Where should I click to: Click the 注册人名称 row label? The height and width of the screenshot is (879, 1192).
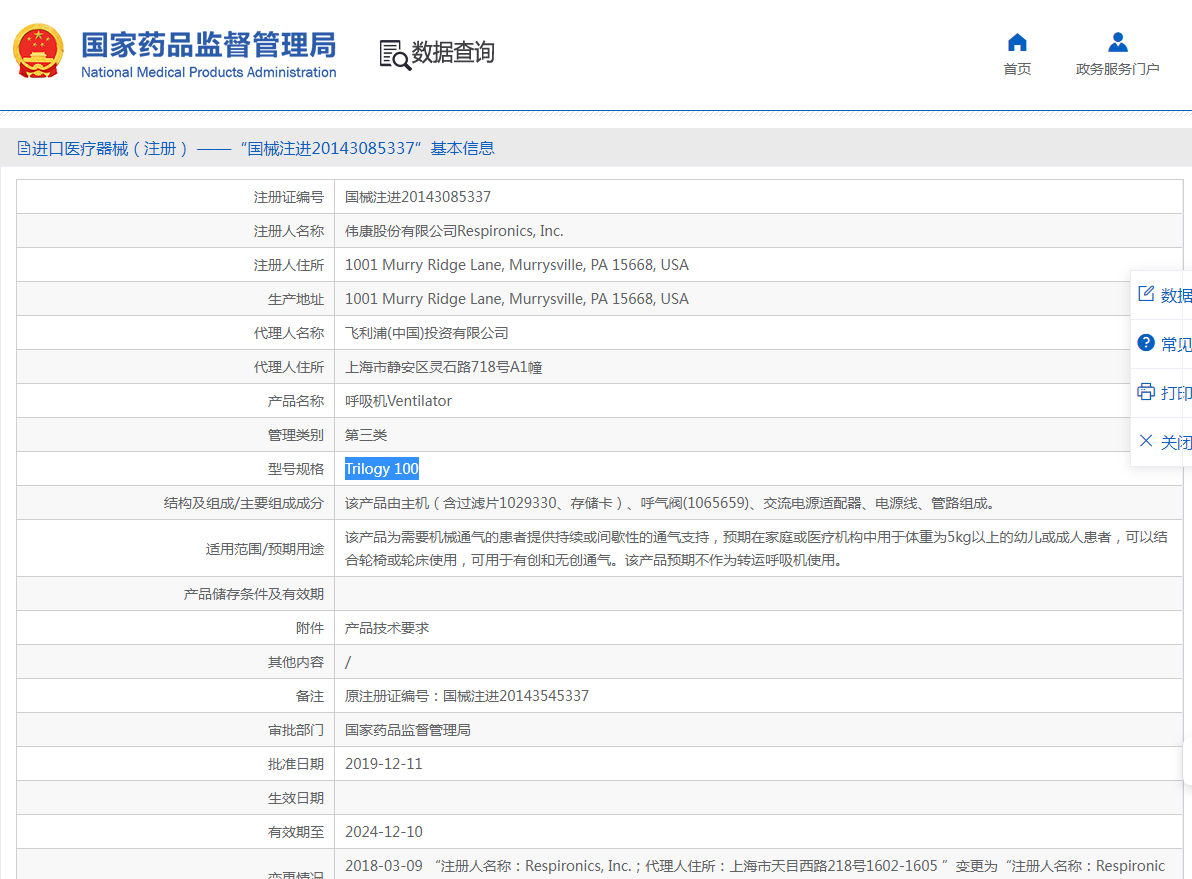tap(289, 231)
